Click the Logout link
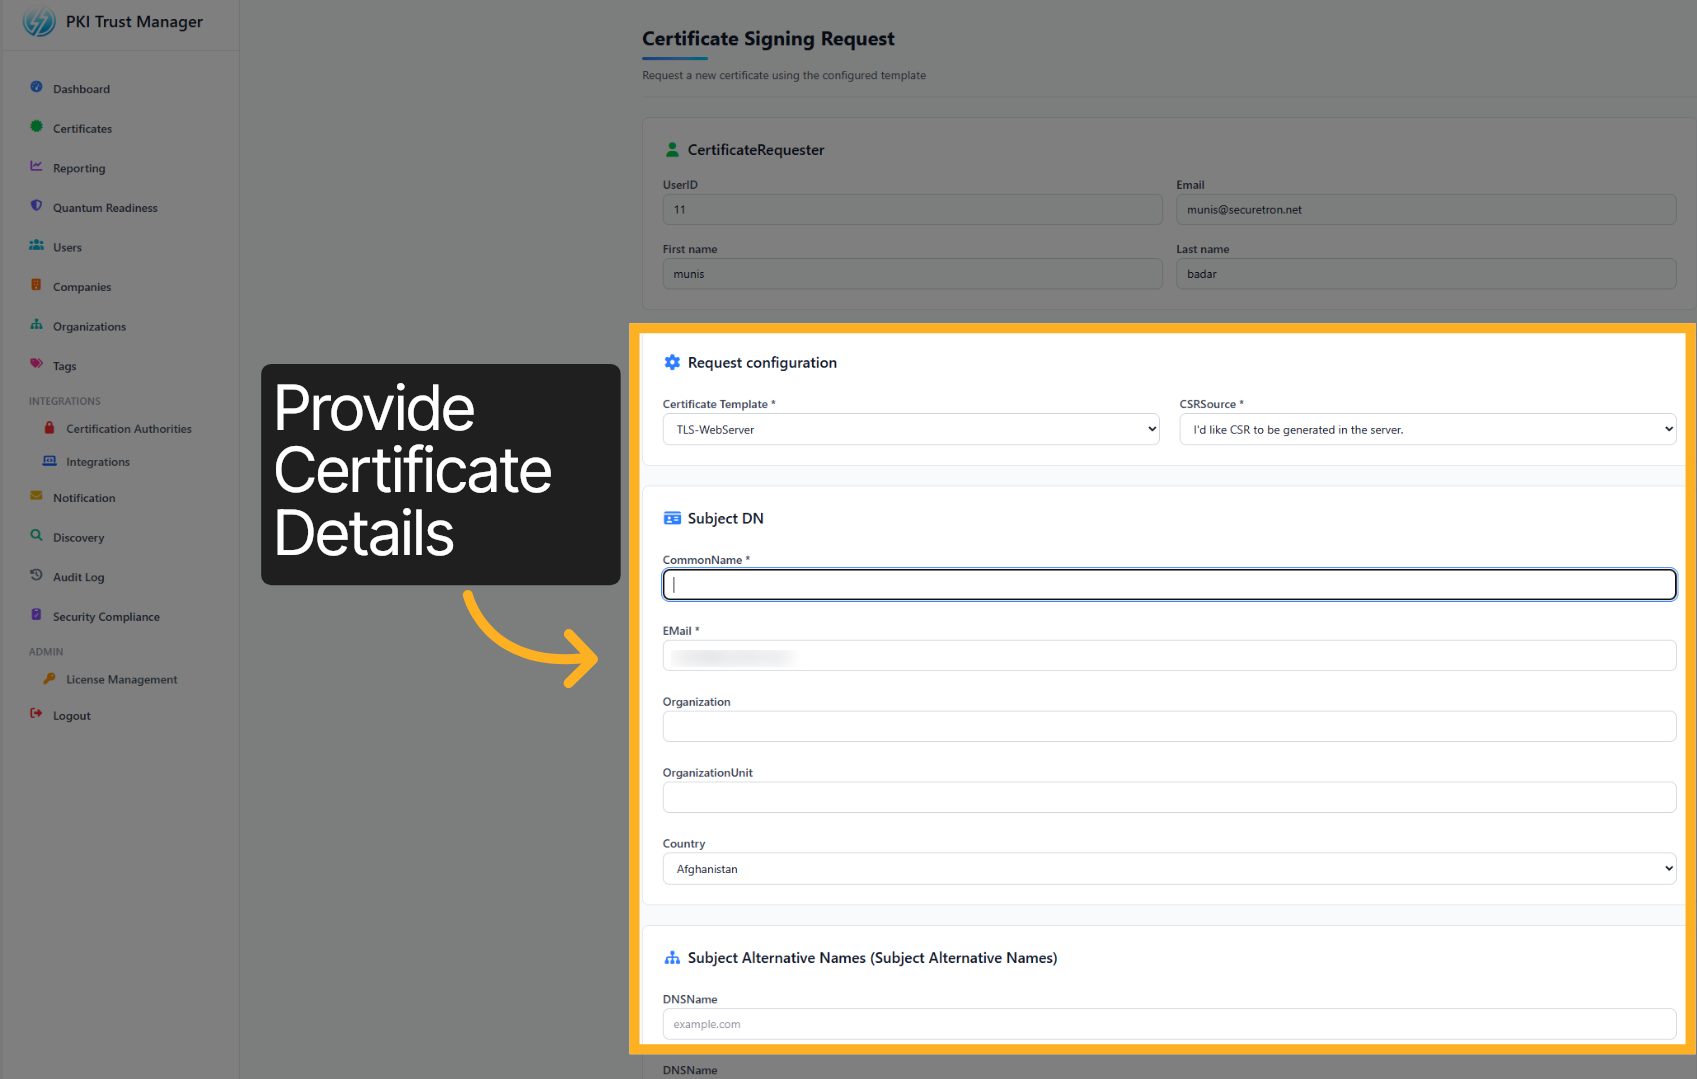1697x1079 pixels. (71, 716)
